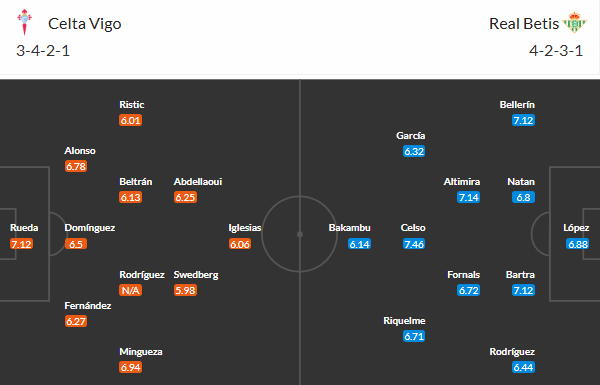Click Riquelme's name on the pitch
Screen dimensions: 600x385
404,321
